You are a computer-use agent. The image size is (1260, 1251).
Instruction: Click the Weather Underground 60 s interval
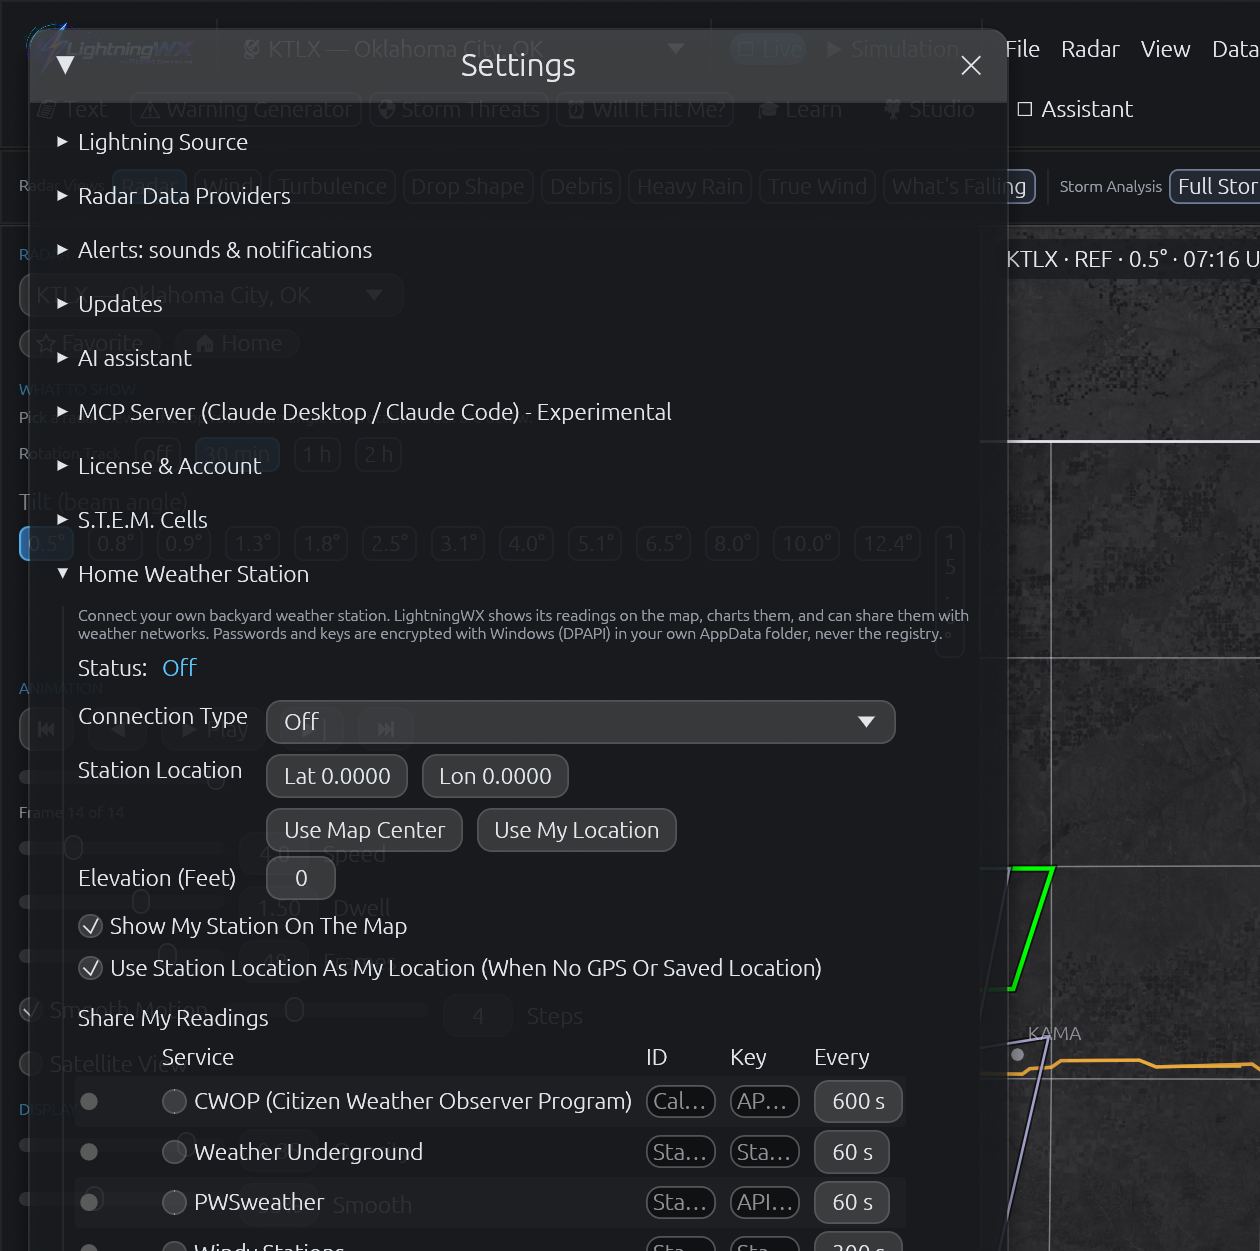852,1152
